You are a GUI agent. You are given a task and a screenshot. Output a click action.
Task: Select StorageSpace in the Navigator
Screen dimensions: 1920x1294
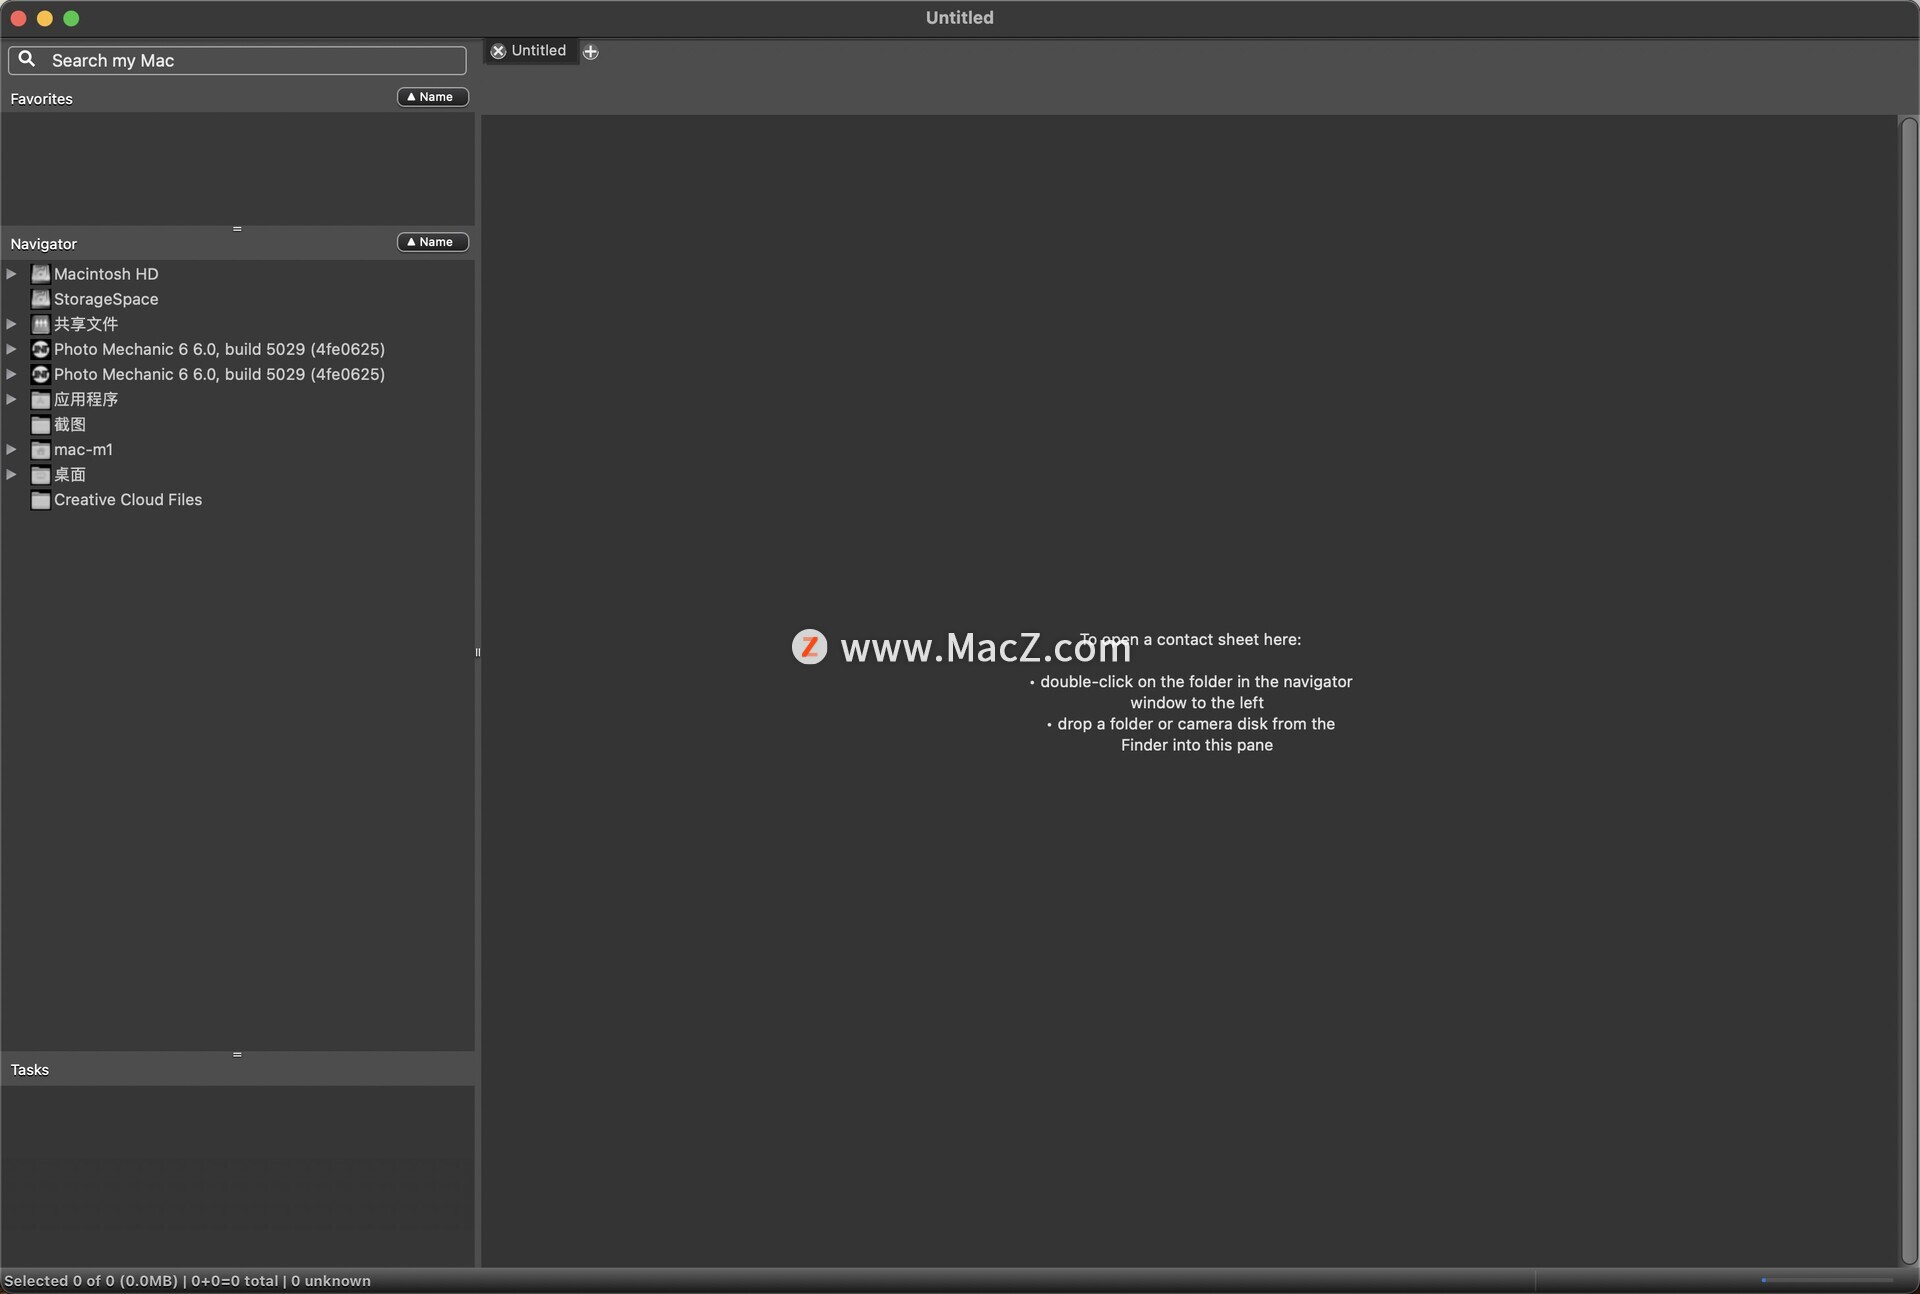click(106, 299)
